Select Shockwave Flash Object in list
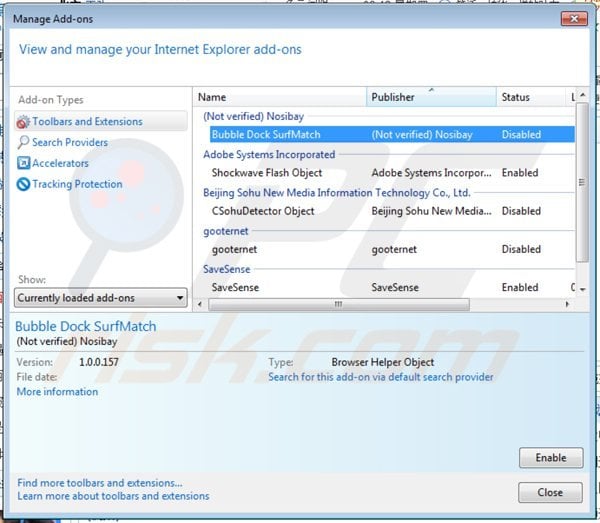 coord(266,173)
